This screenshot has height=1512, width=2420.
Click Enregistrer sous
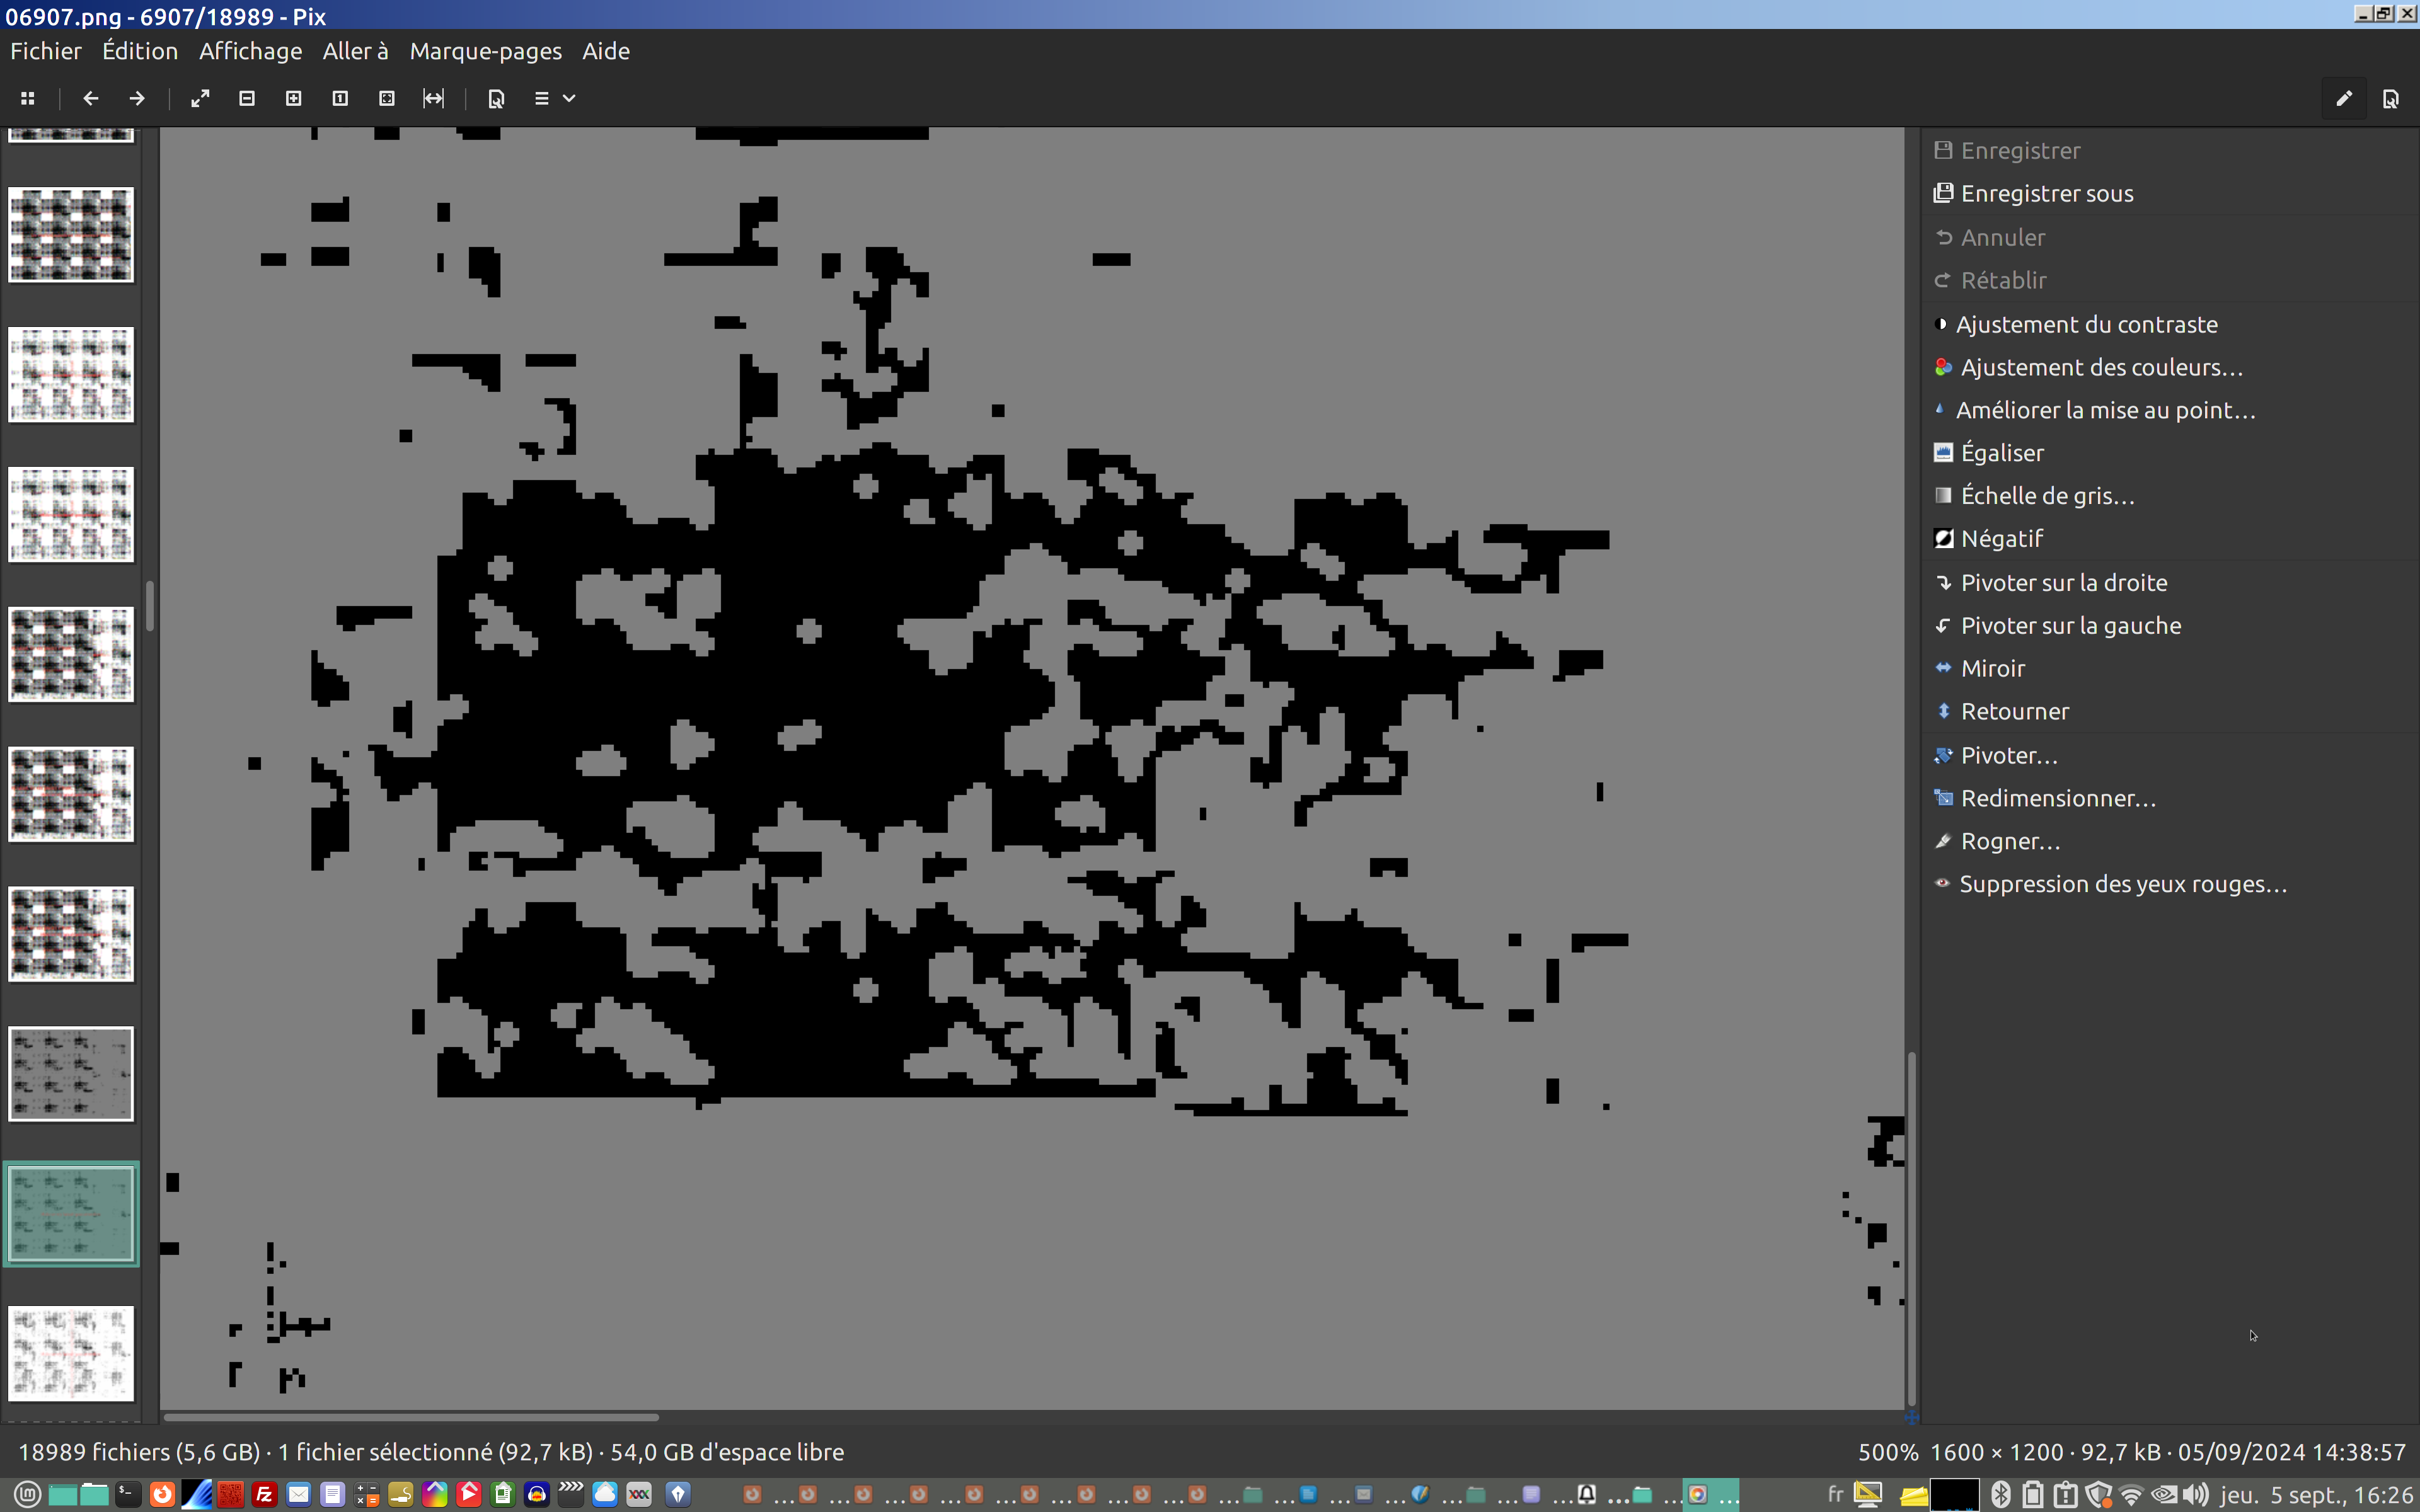tap(2046, 194)
